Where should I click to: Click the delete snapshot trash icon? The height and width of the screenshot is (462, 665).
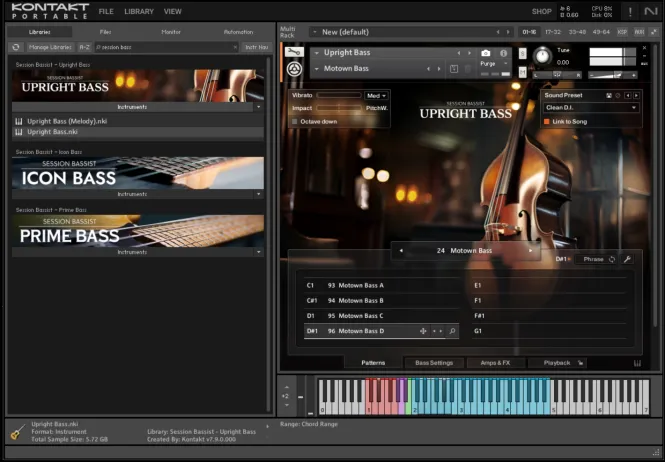(467, 69)
